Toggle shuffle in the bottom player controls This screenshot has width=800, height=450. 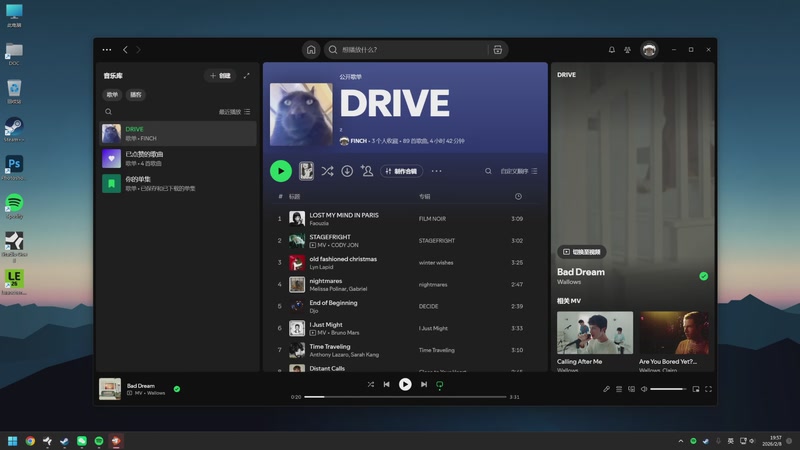point(370,384)
